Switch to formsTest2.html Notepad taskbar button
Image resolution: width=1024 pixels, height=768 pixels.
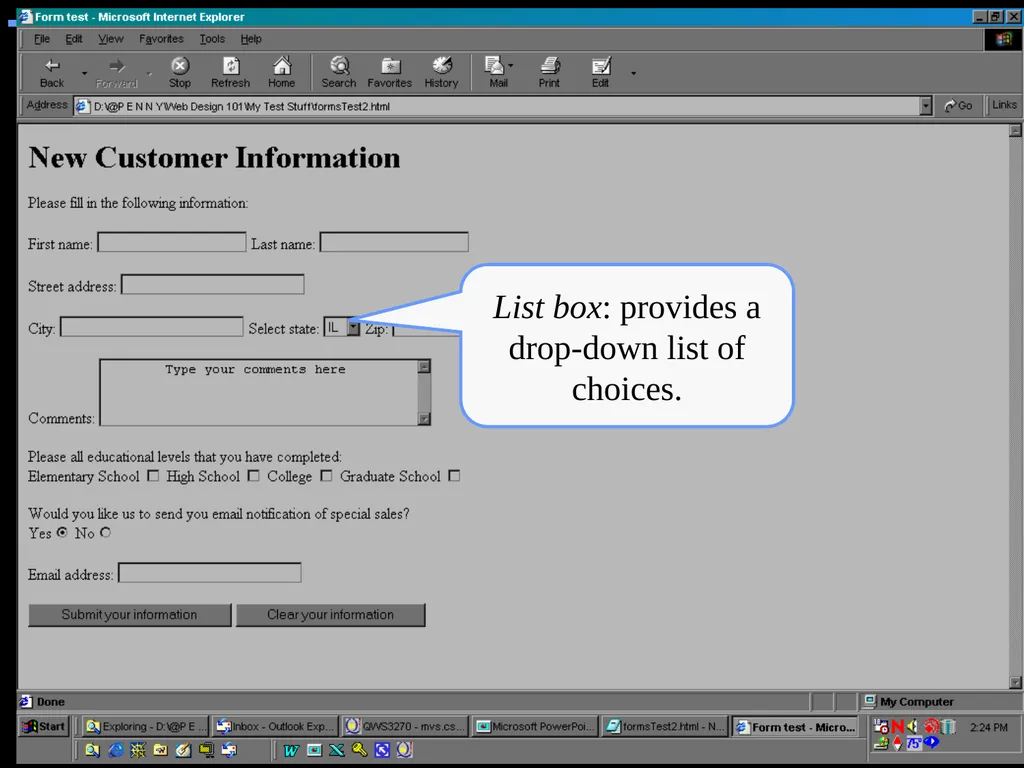(x=664, y=726)
